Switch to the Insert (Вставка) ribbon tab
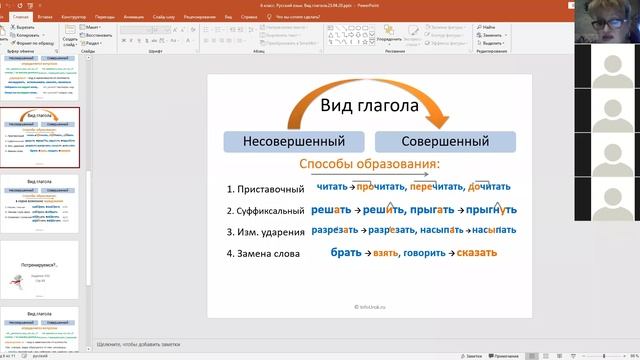 (x=45, y=17)
